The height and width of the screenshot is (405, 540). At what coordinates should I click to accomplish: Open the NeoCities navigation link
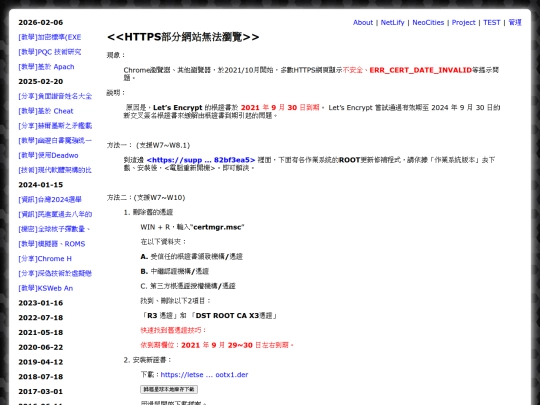click(x=428, y=22)
